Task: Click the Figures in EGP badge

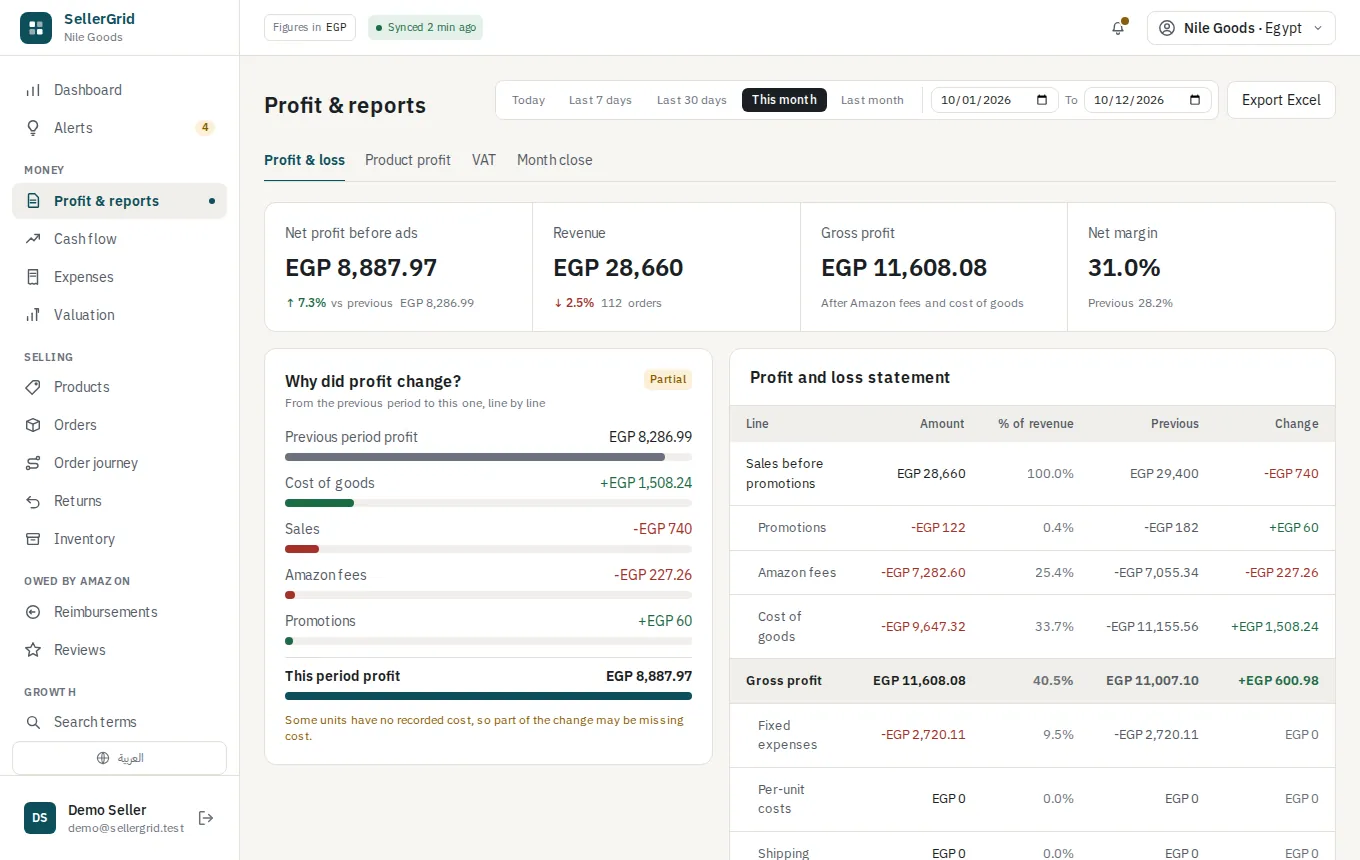Action: point(310,28)
